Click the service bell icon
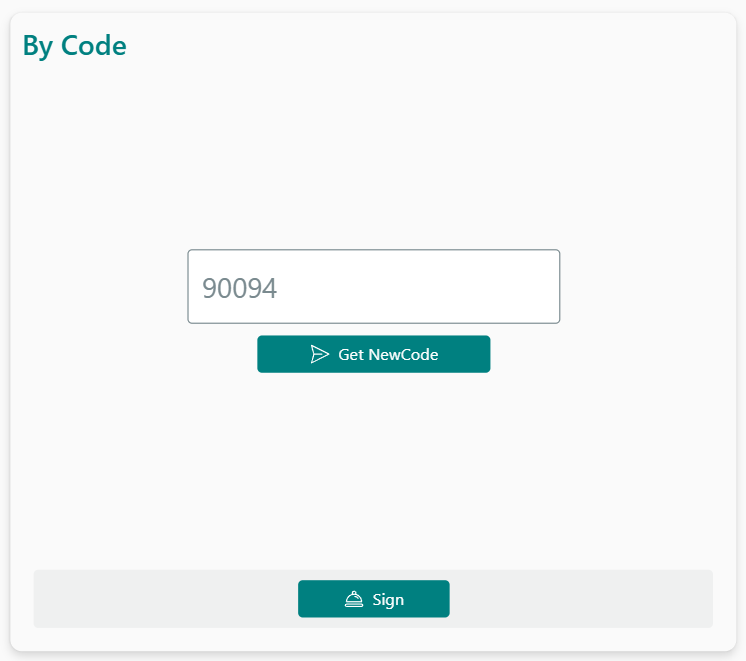Screen dimensions: 746x661 click(354, 599)
